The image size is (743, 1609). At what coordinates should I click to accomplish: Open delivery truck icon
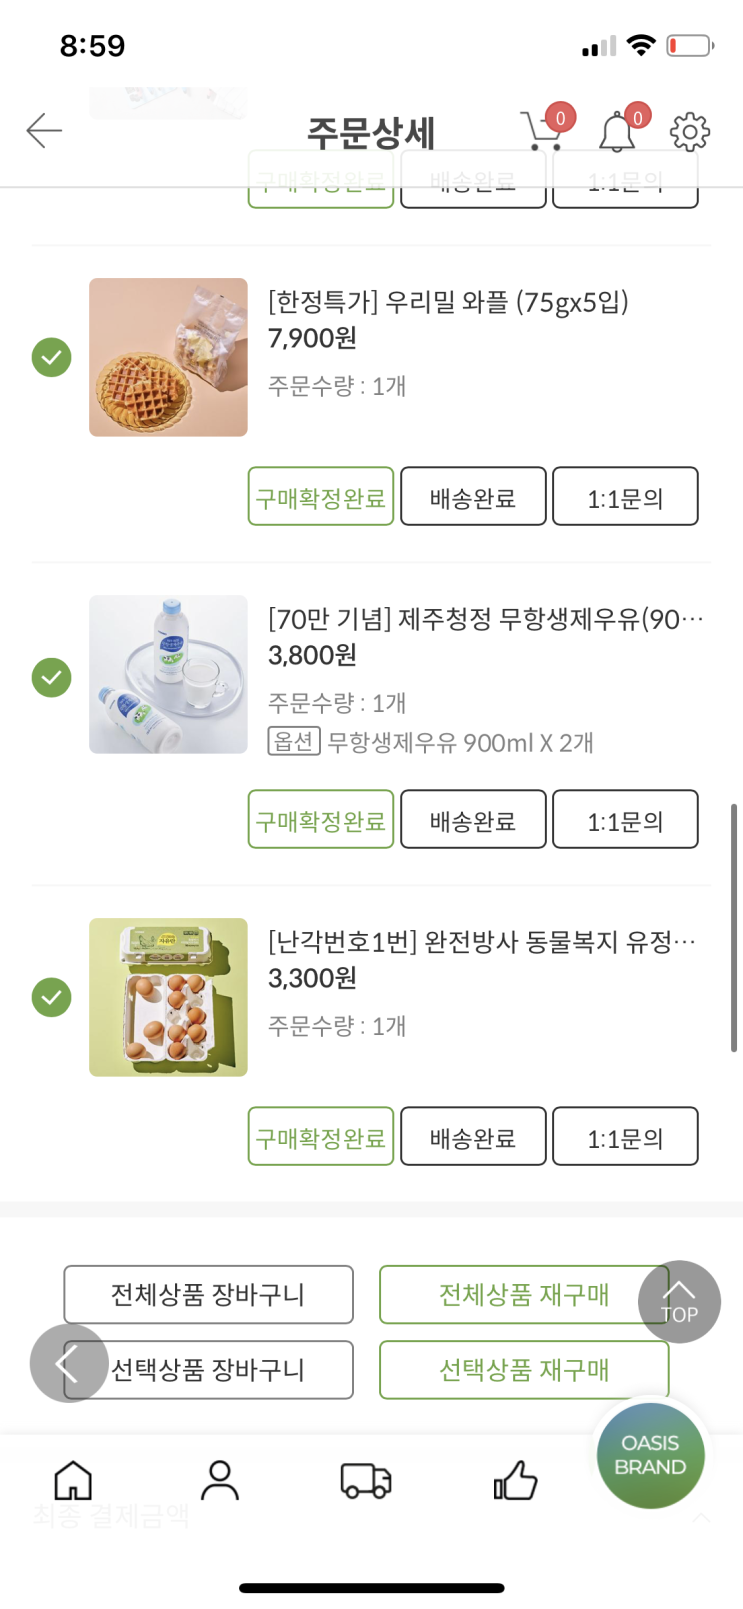tap(366, 1480)
